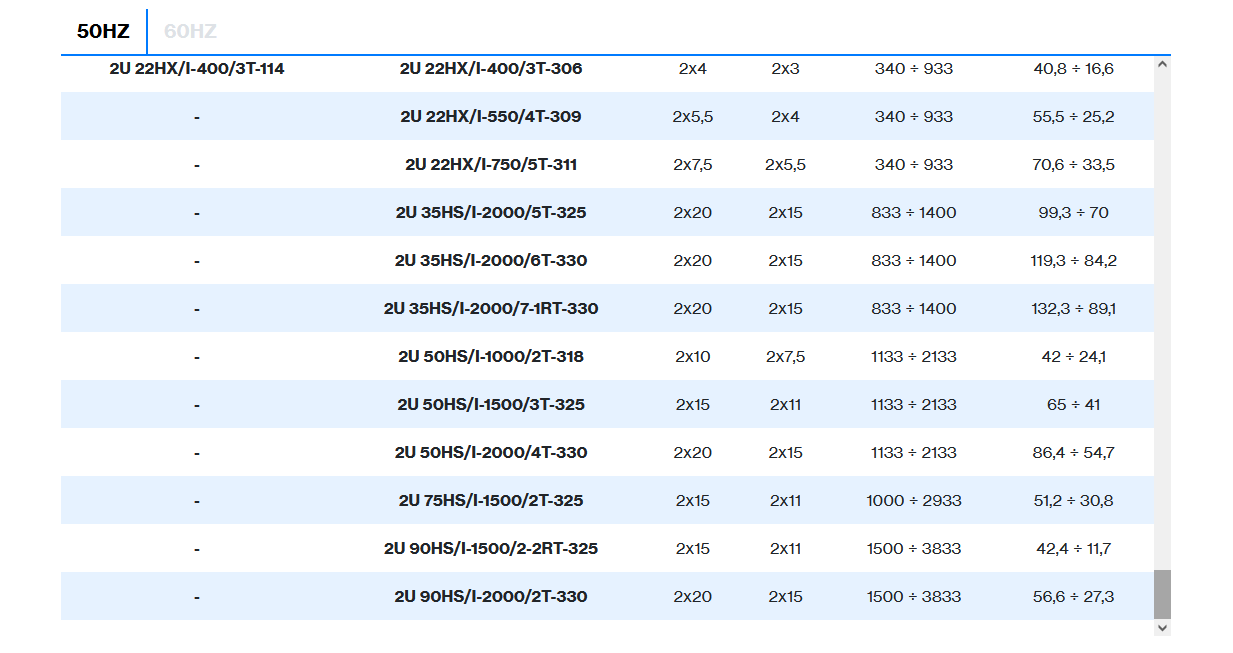The width and height of the screenshot is (1233, 653).
Task: Pick the 2U 35HS/I-2000/6T-330 entry
Action: [491, 261]
